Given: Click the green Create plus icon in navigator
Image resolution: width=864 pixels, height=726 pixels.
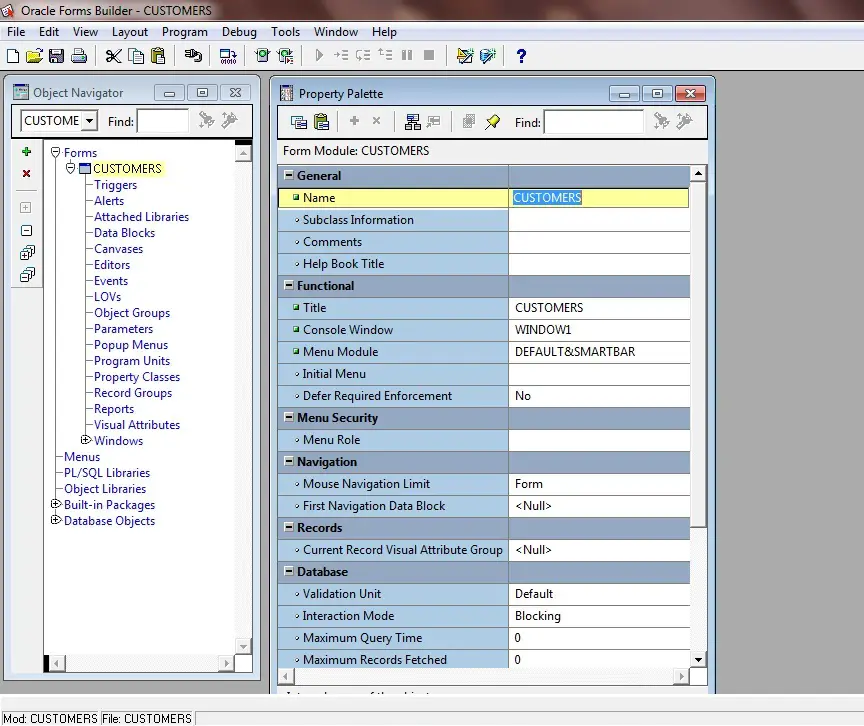Looking at the screenshot, I should pyautogui.click(x=26, y=151).
